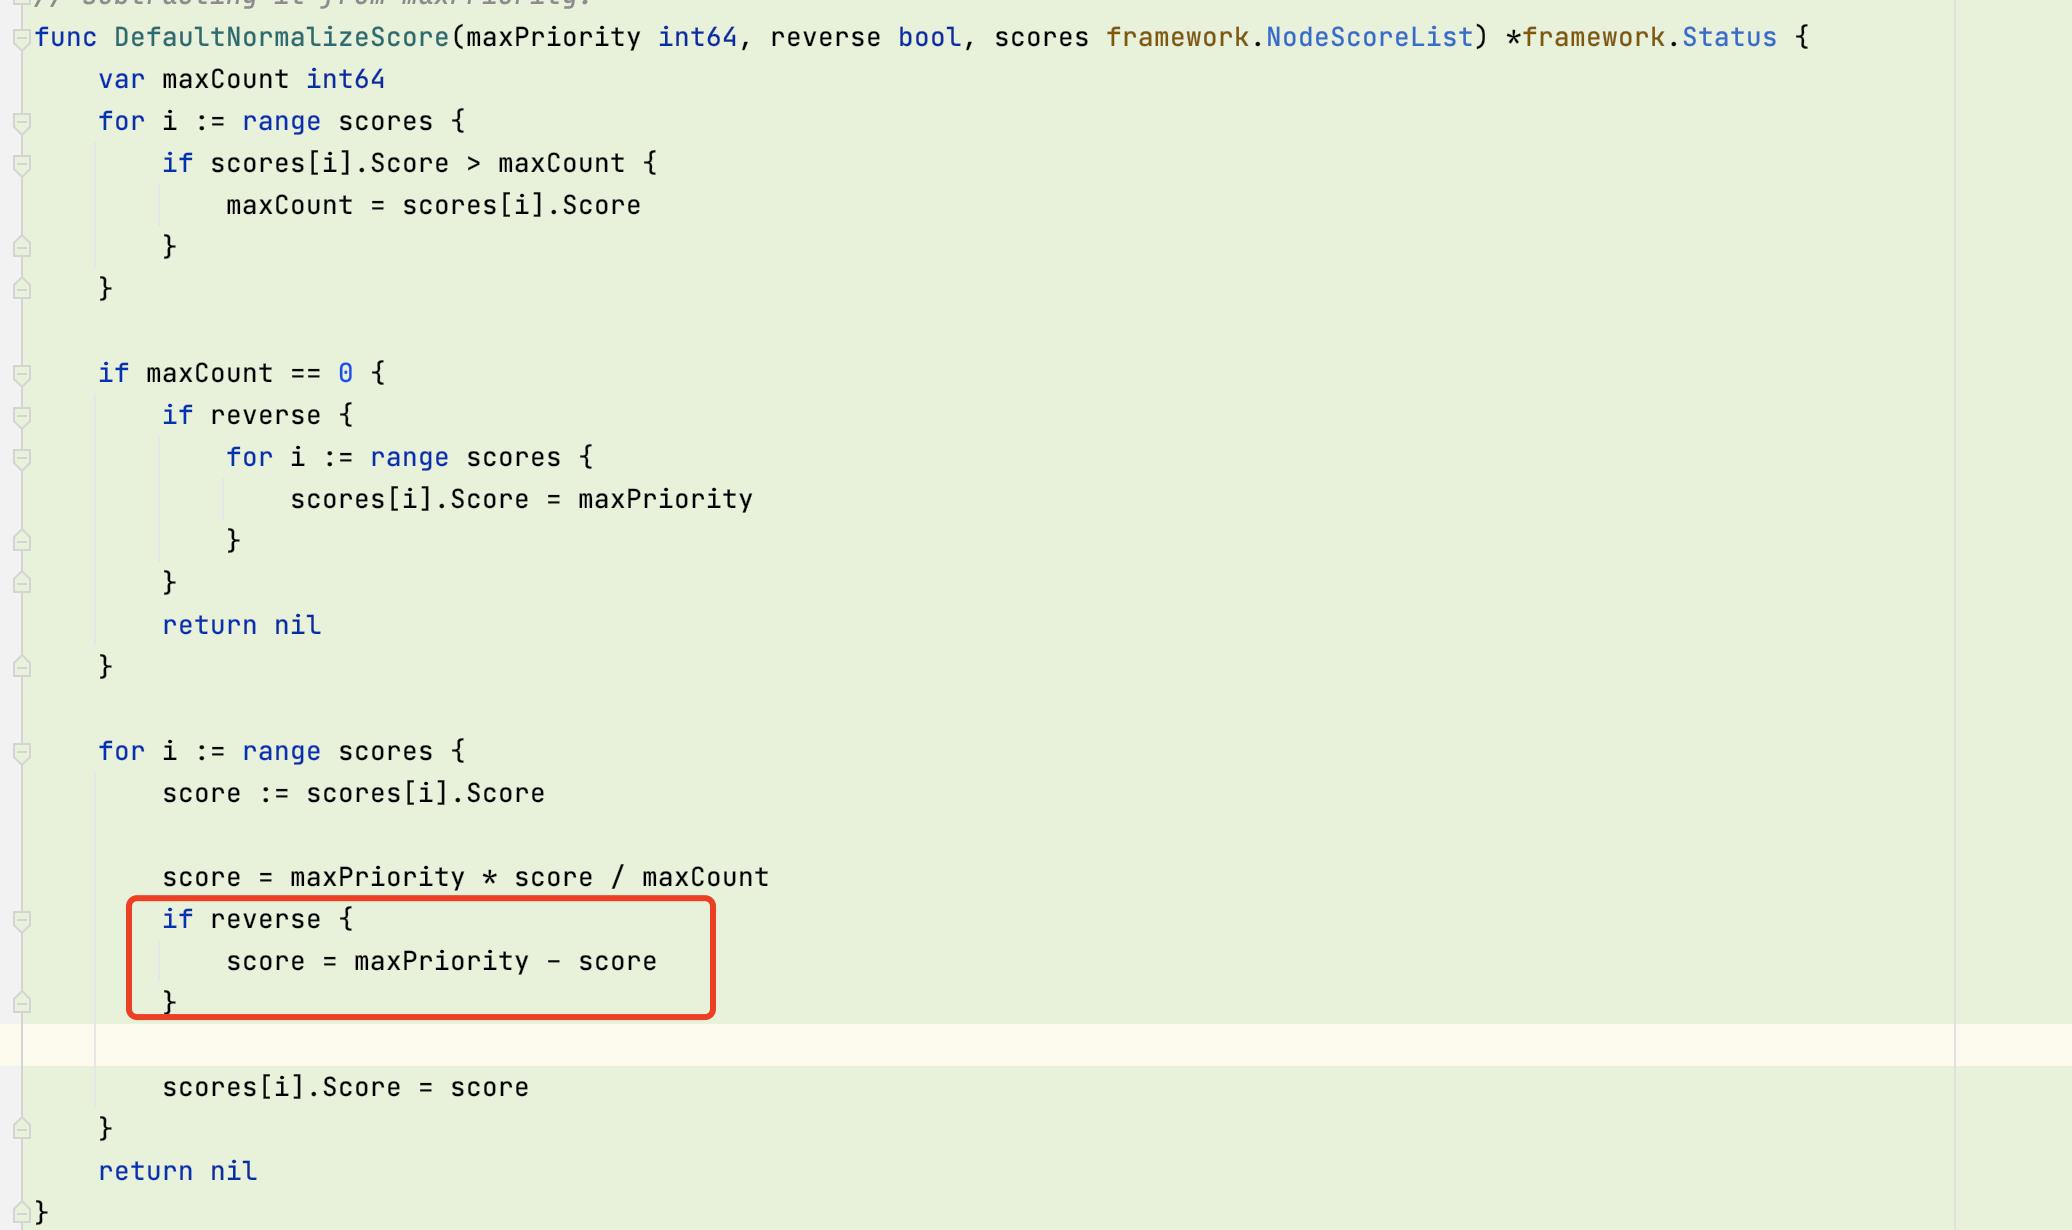Click fold-end marker at function's closing brace
The image size is (2072, 1230).
(x=21, y=1212)
